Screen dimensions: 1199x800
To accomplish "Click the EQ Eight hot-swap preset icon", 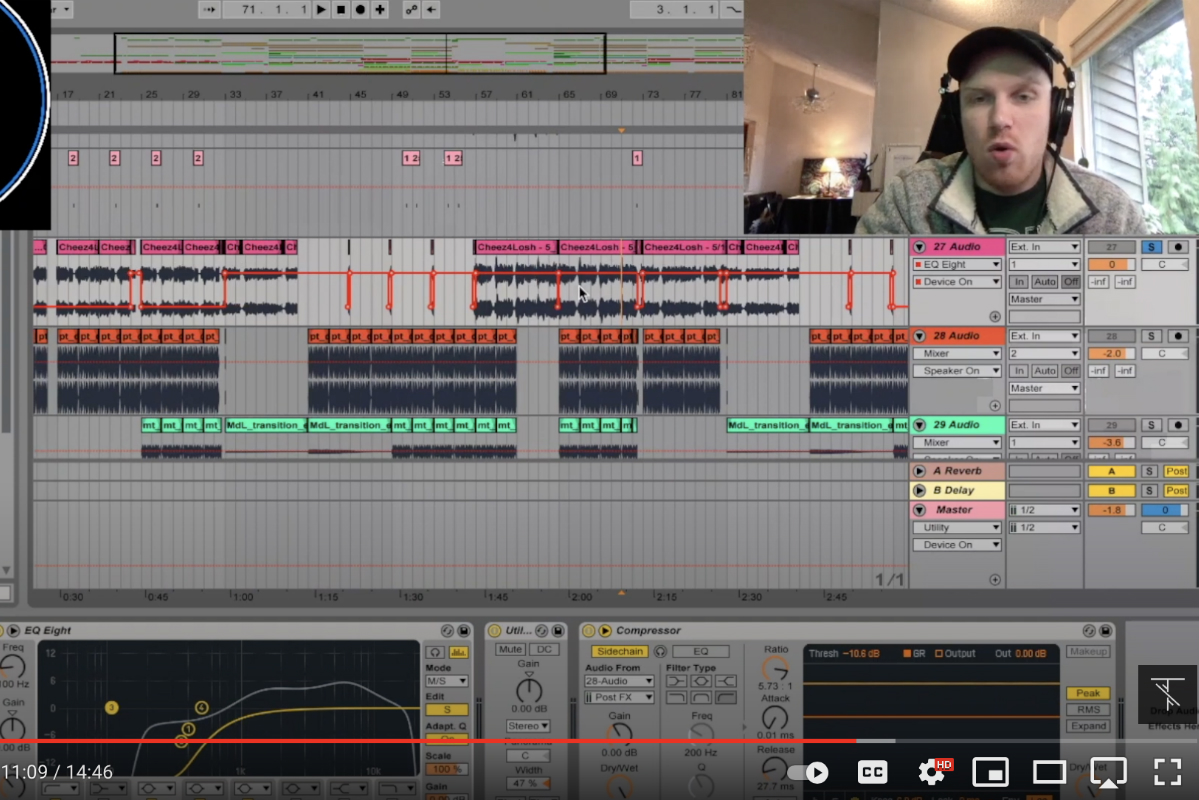I will pos(447,630).
